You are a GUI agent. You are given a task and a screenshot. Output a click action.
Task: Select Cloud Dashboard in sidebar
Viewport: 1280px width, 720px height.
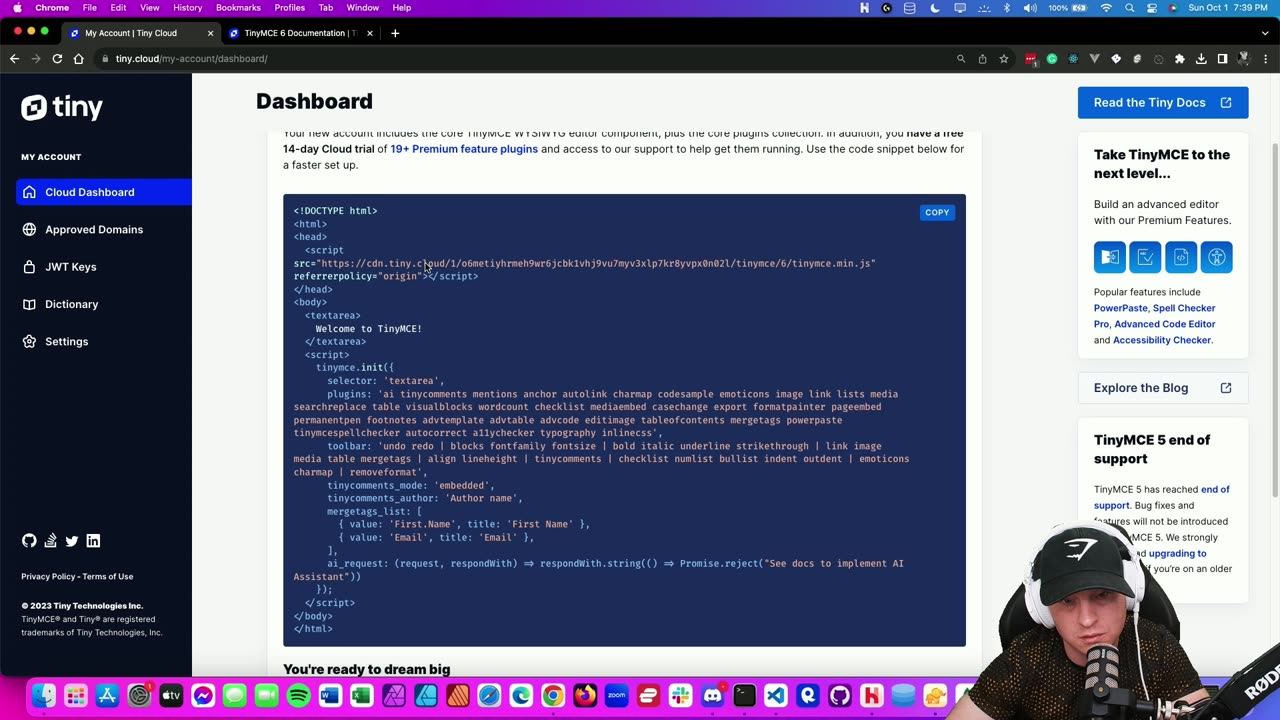(x=104, y=192)
